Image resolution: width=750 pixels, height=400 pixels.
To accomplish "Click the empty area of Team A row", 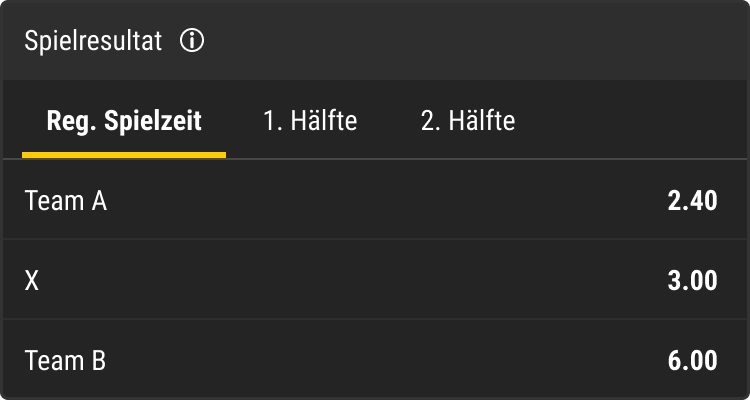I will pos(383,200).
